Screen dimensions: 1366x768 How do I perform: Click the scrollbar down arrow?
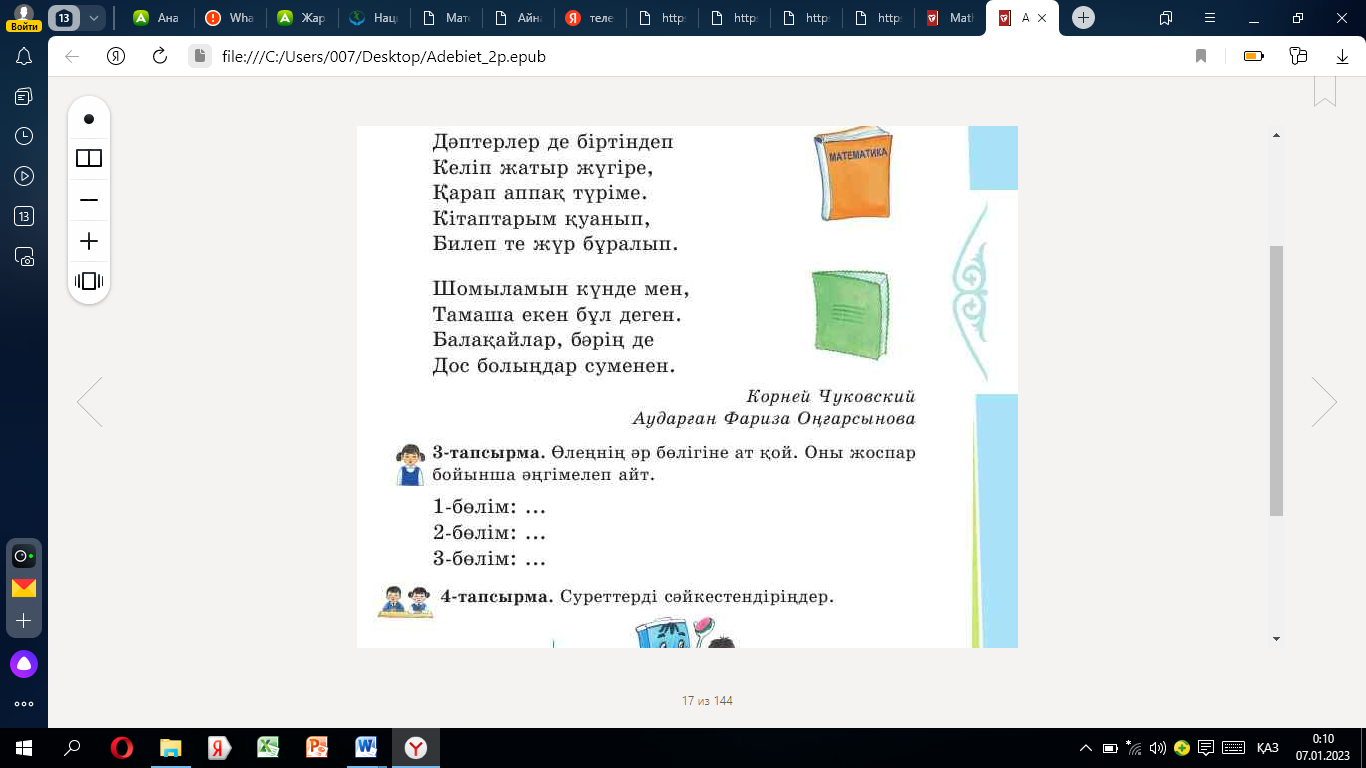(x=1276, y=638)
